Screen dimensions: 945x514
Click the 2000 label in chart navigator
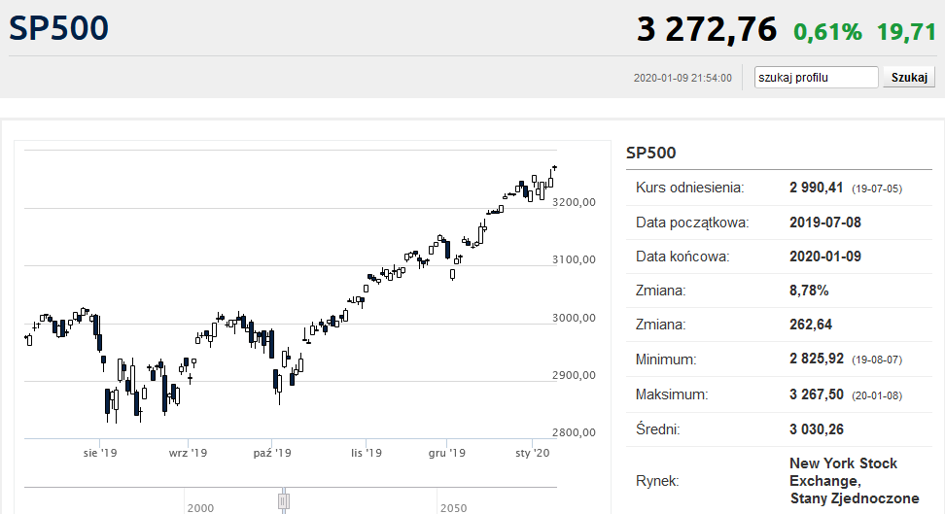pos(200,508)
